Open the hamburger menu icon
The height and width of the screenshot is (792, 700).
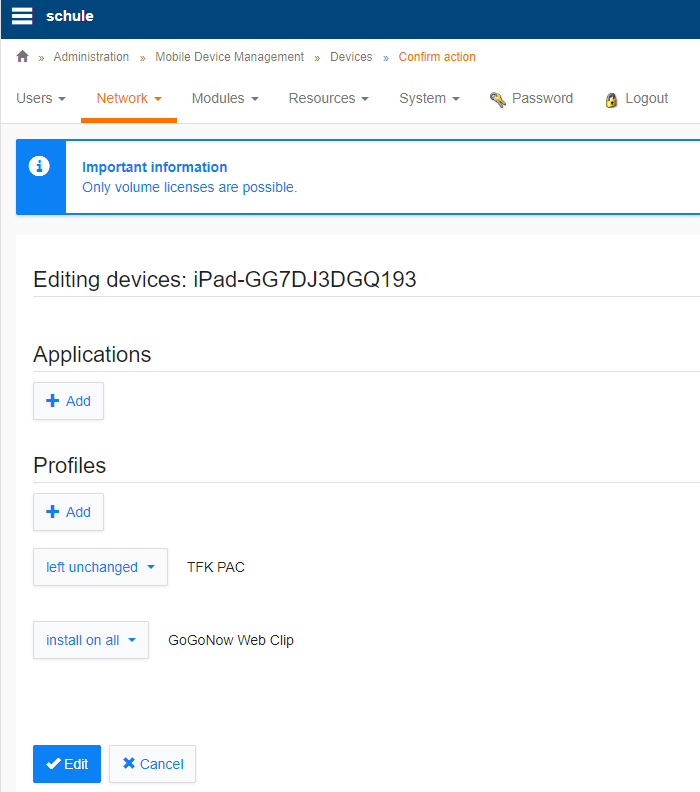(22, 16)
